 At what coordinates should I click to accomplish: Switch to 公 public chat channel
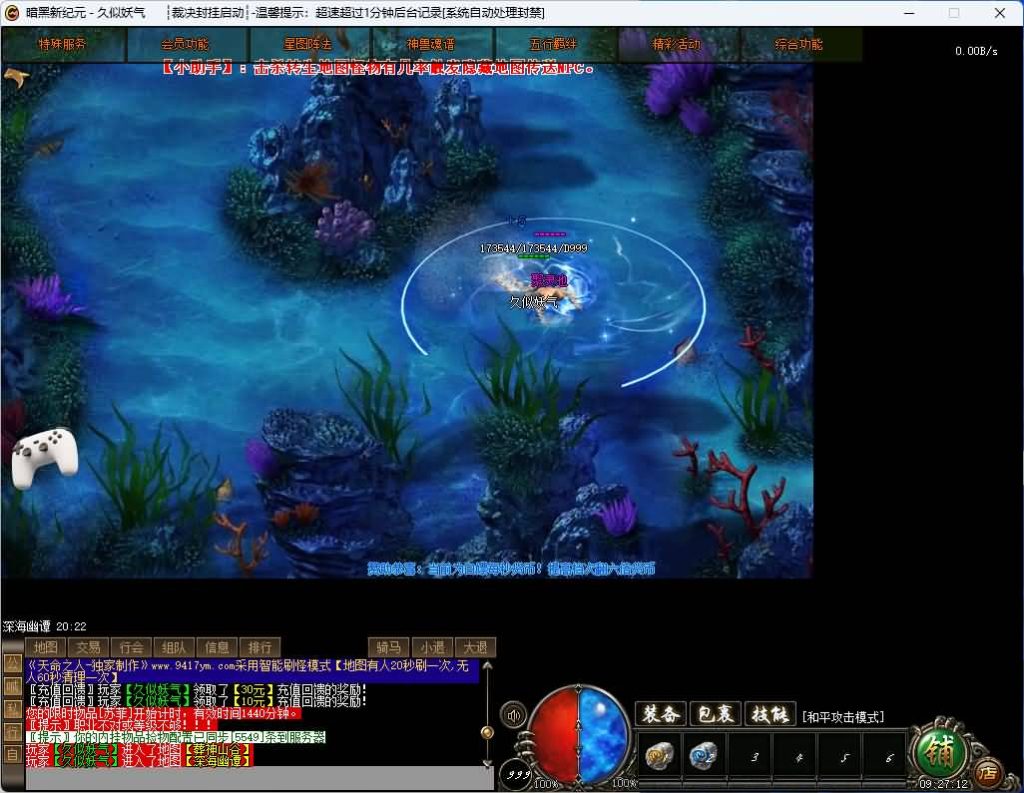[x=12, y=663]
